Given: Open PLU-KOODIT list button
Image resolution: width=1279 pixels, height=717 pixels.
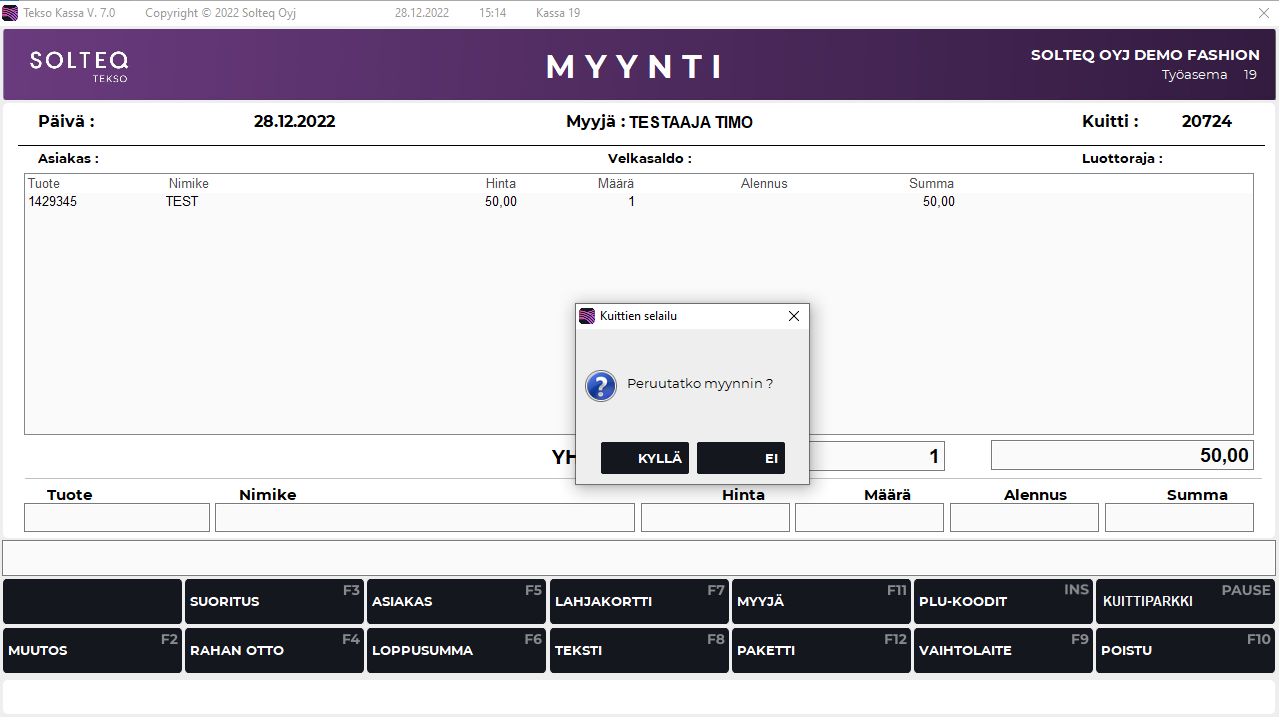Looking at the screenshot, I should (x=1003, y=601).
